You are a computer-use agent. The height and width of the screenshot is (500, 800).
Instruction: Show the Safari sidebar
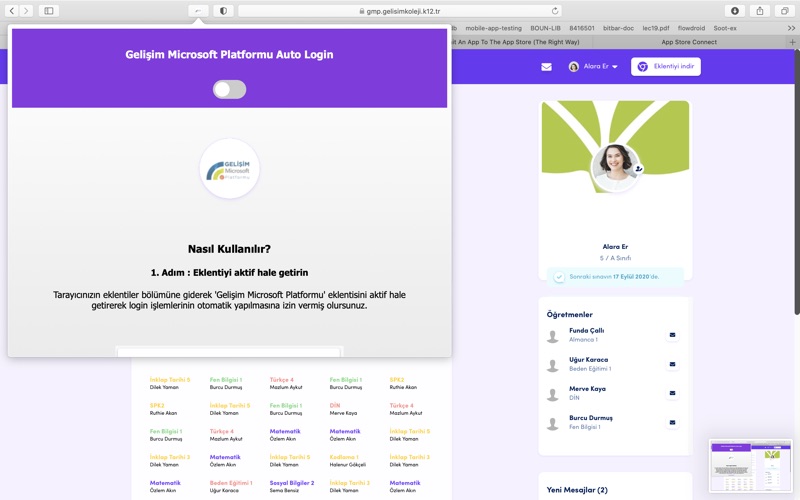pos(48,10)
